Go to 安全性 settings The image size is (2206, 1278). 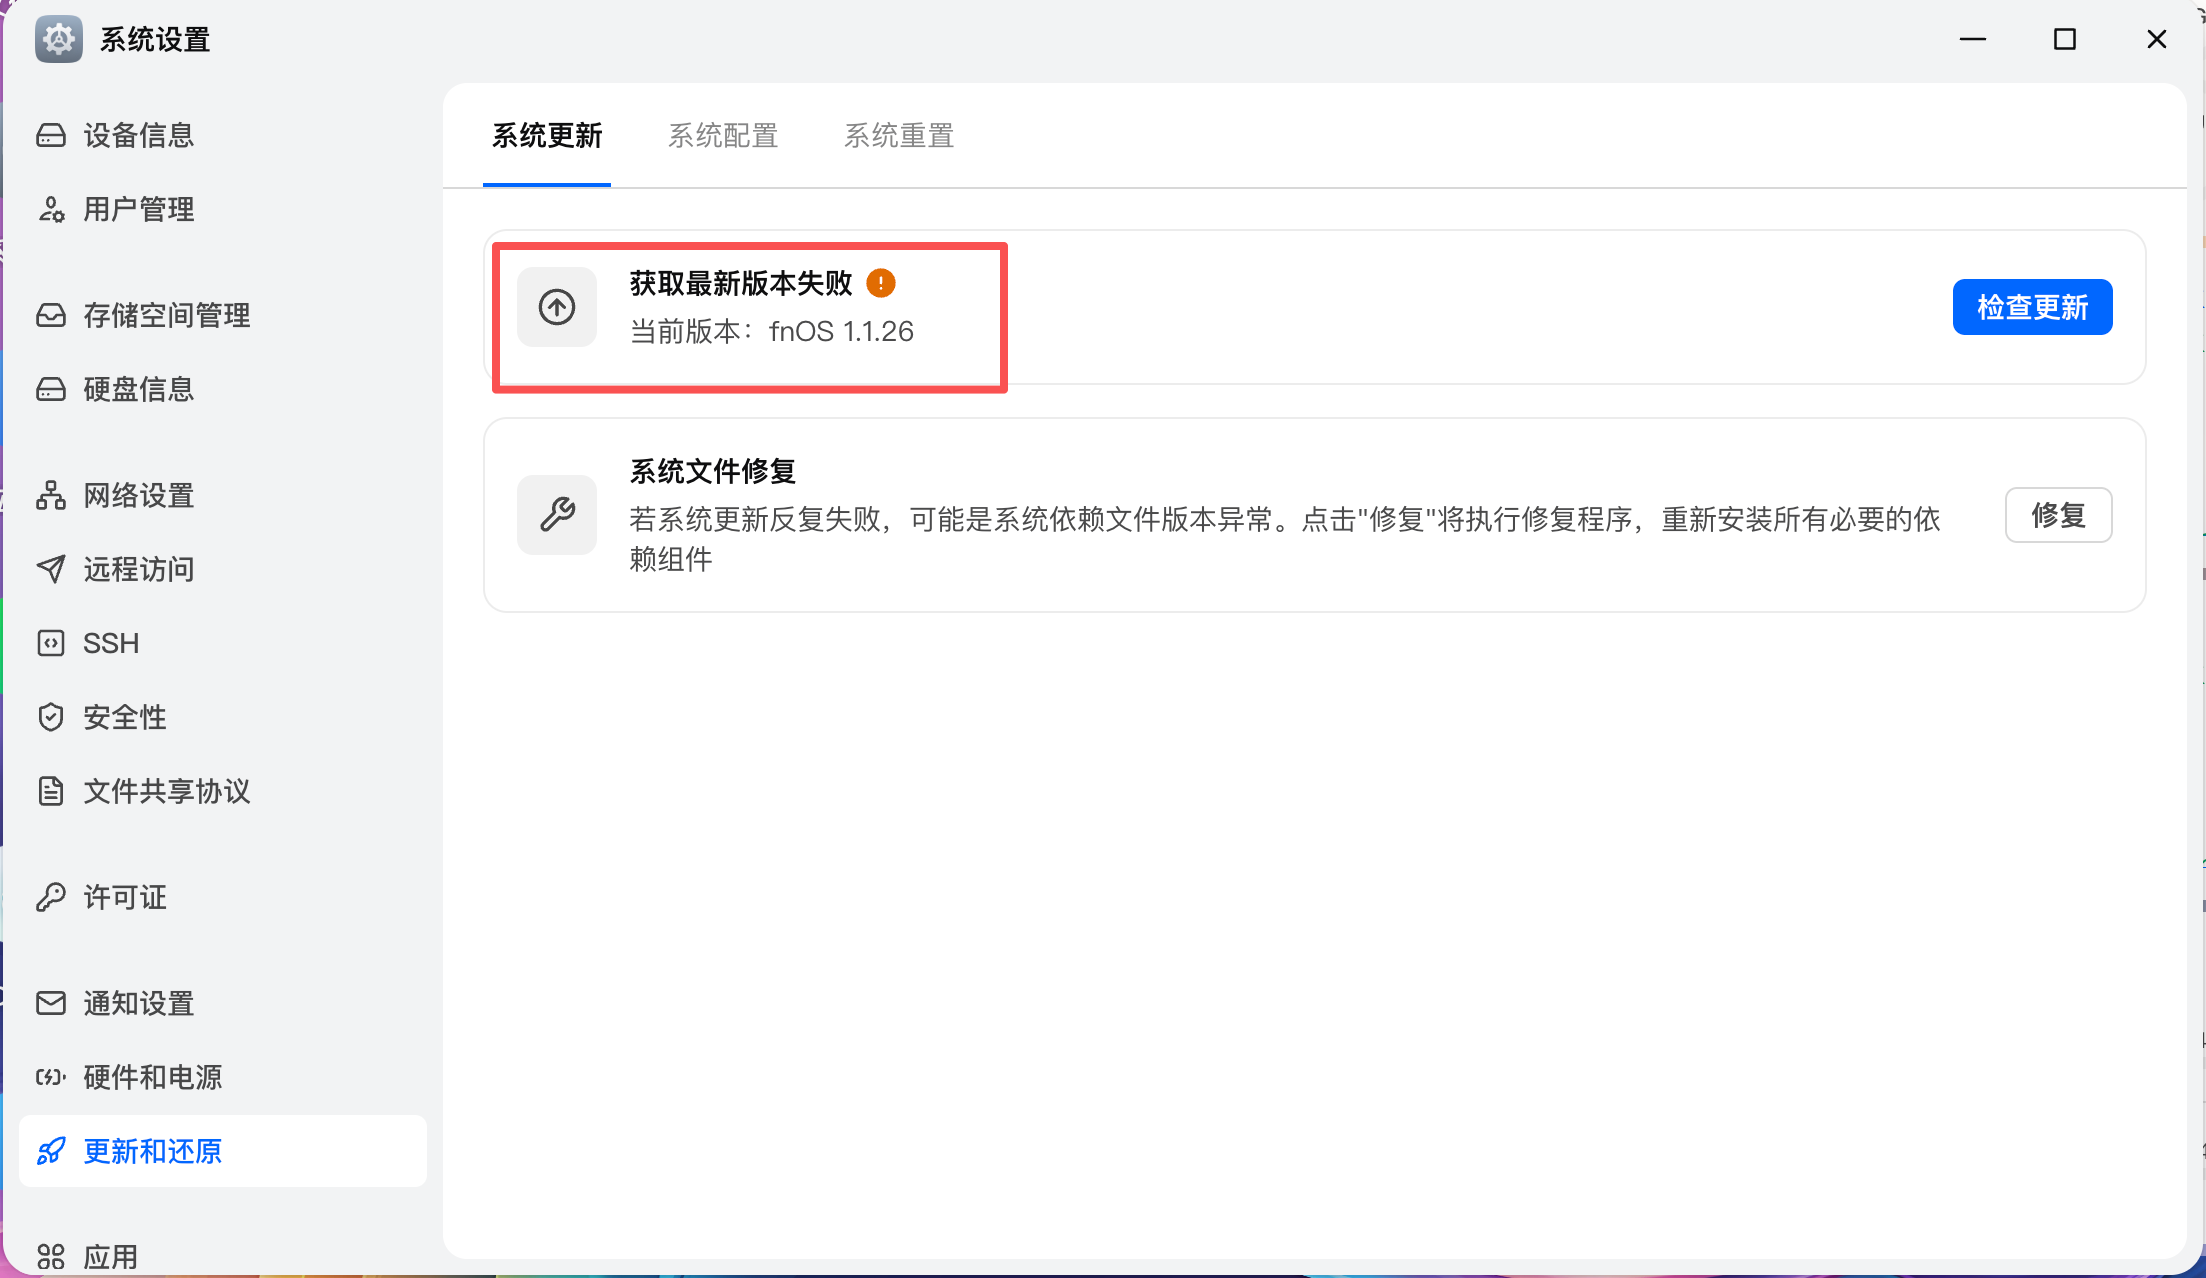pos(223,717)
